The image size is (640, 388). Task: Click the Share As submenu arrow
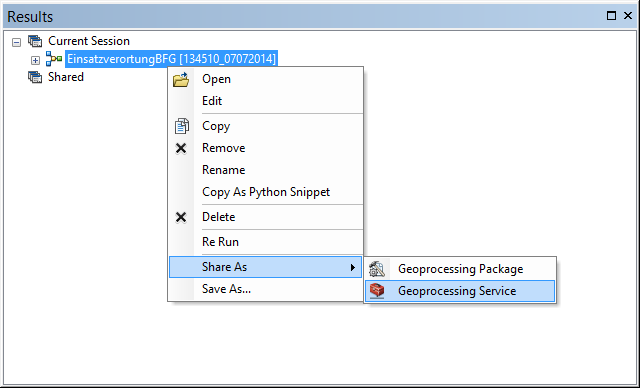353,268
